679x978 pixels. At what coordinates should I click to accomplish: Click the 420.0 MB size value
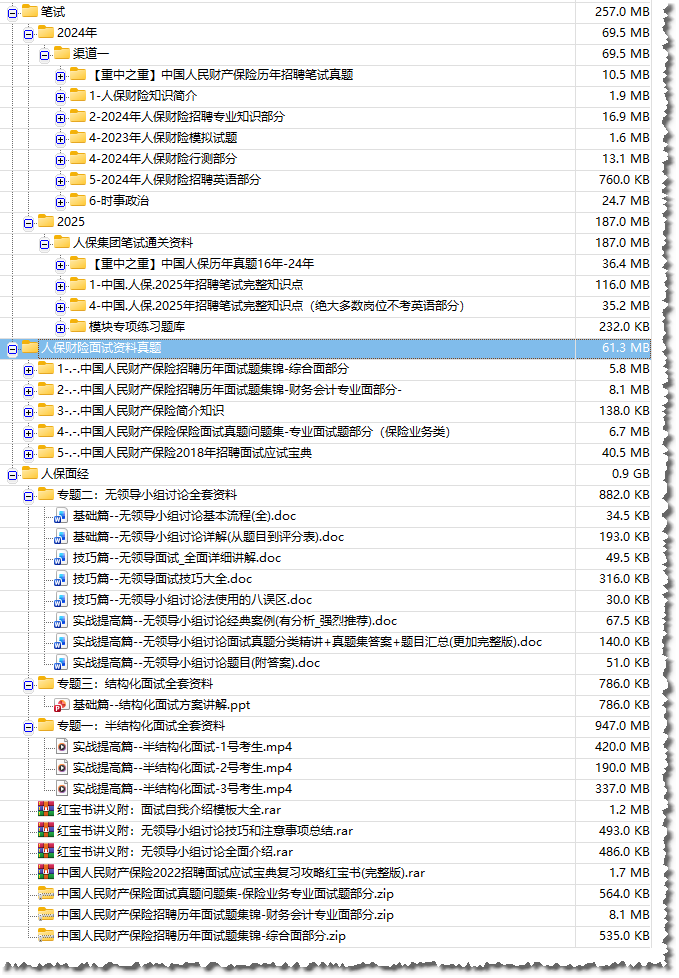pyautogui.click(x=622, y=747)
